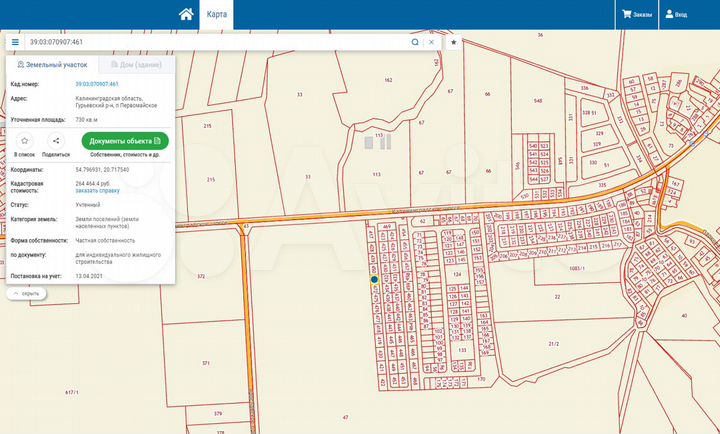
Task: Open cadastral number 39:03:070907:461 link
Action: pyautogui.click(x=97, y=84)
